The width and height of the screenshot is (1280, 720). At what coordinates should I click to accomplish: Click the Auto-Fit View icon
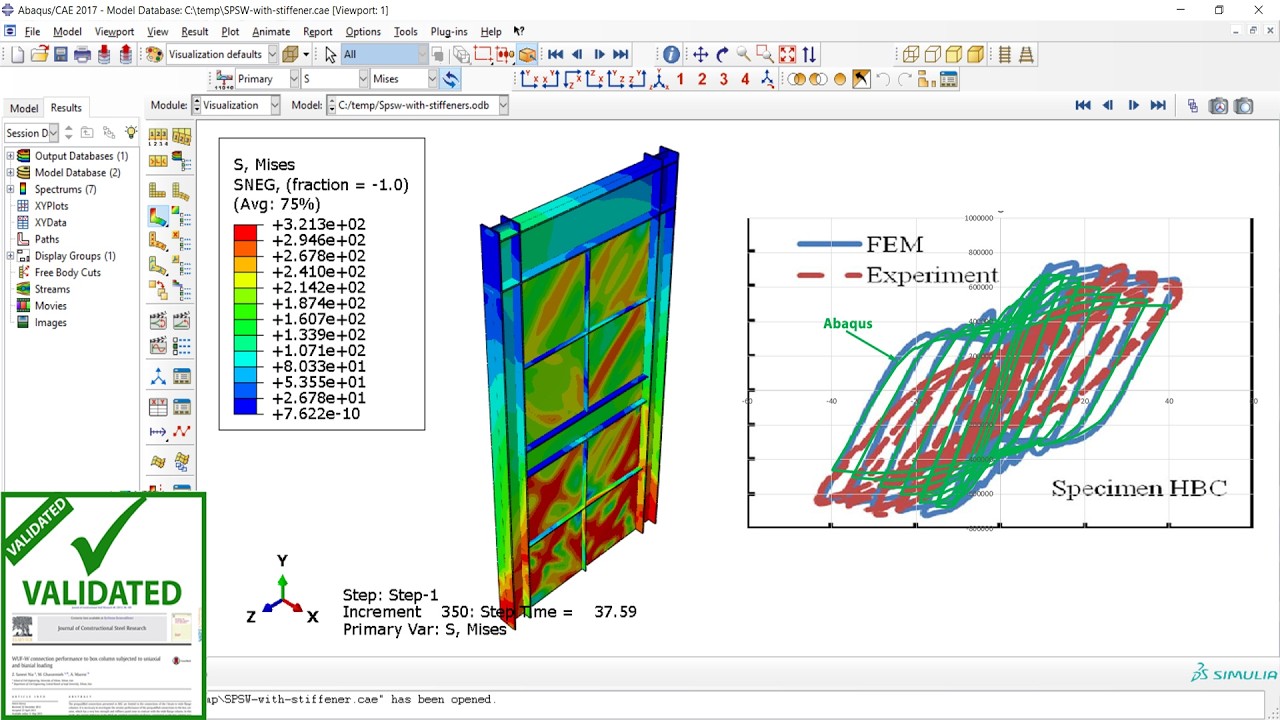pyautogui.click(x=787, y=55)
